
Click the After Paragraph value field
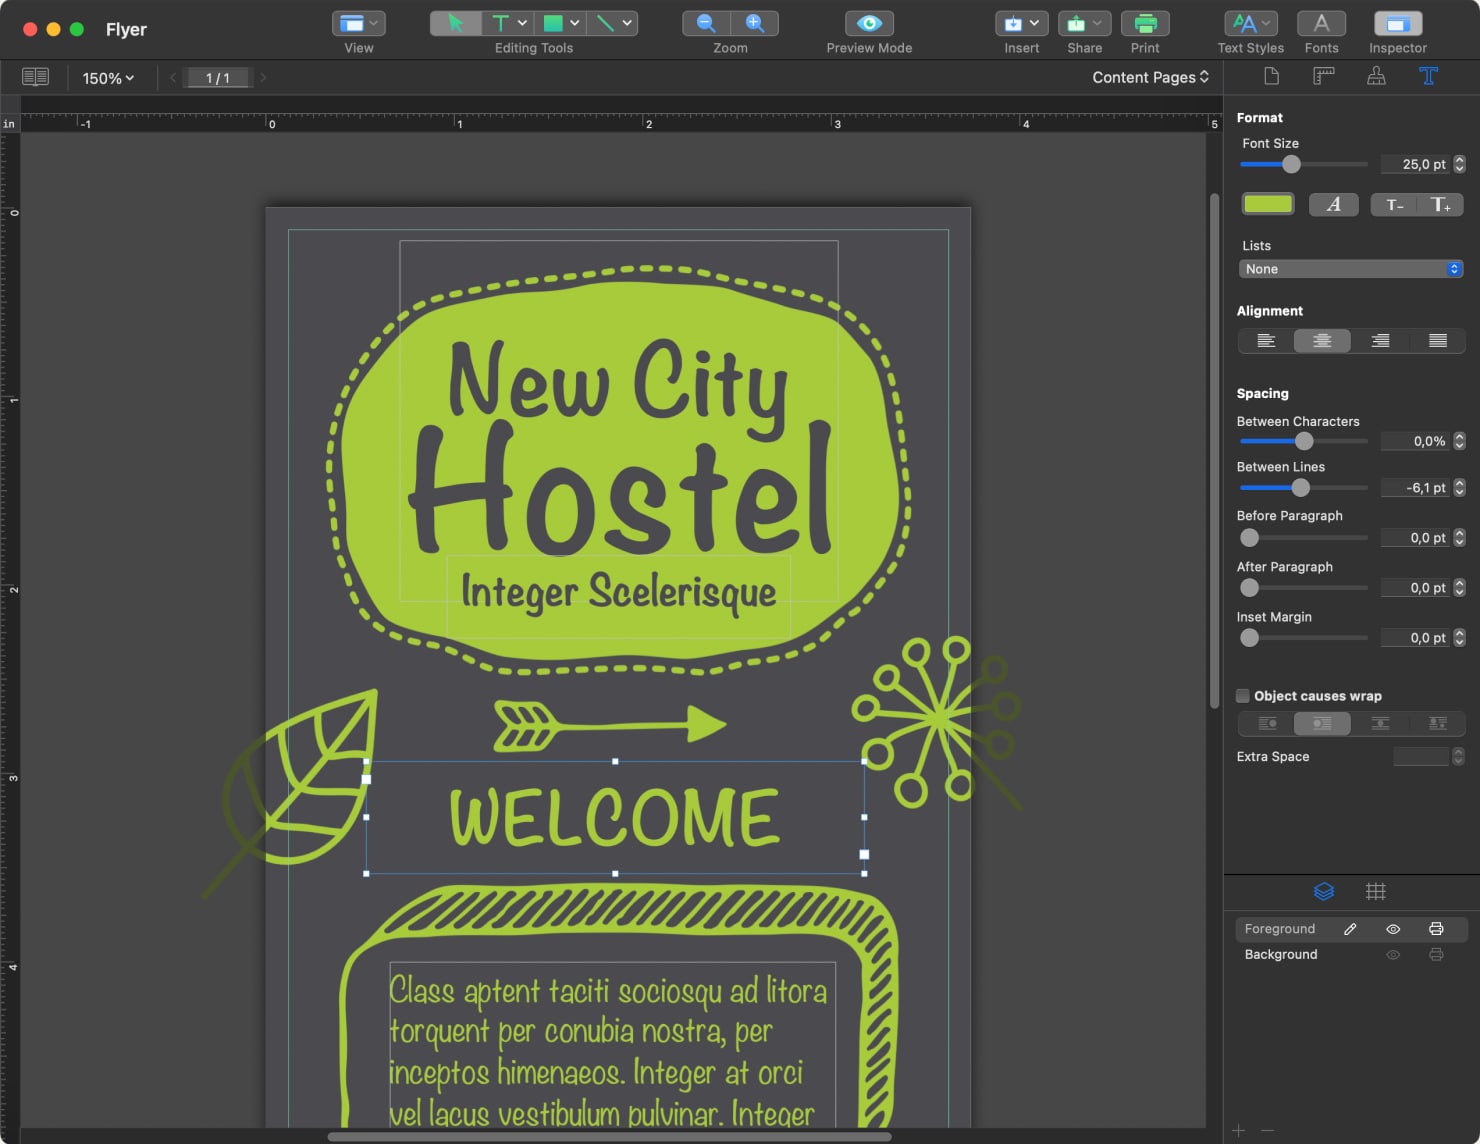1415,588
